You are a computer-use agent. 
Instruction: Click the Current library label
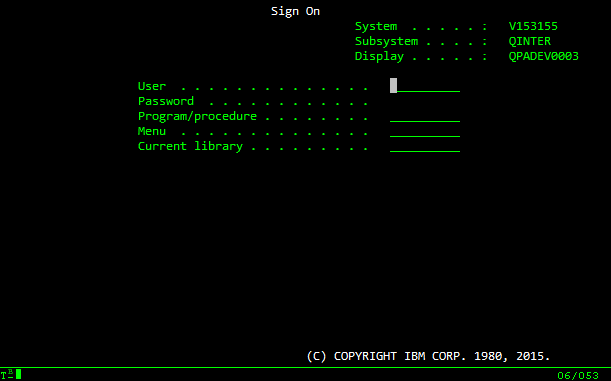(190, 146)
